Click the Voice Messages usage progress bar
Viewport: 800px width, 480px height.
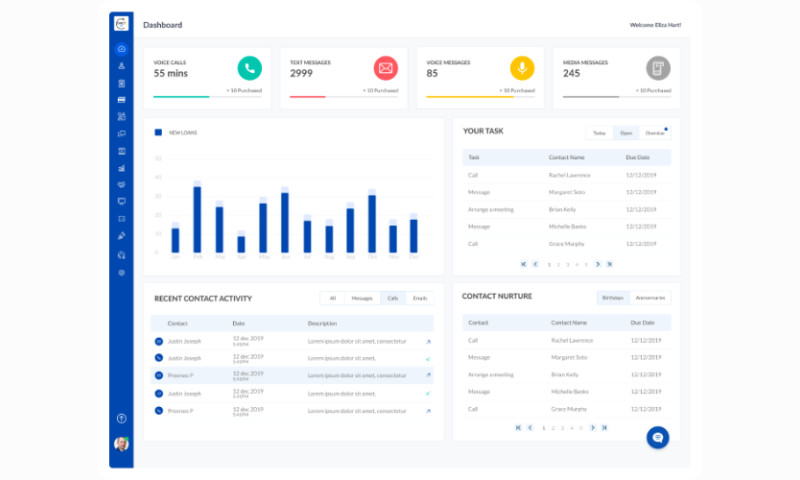pyautogui.click(x=480, y=96)
